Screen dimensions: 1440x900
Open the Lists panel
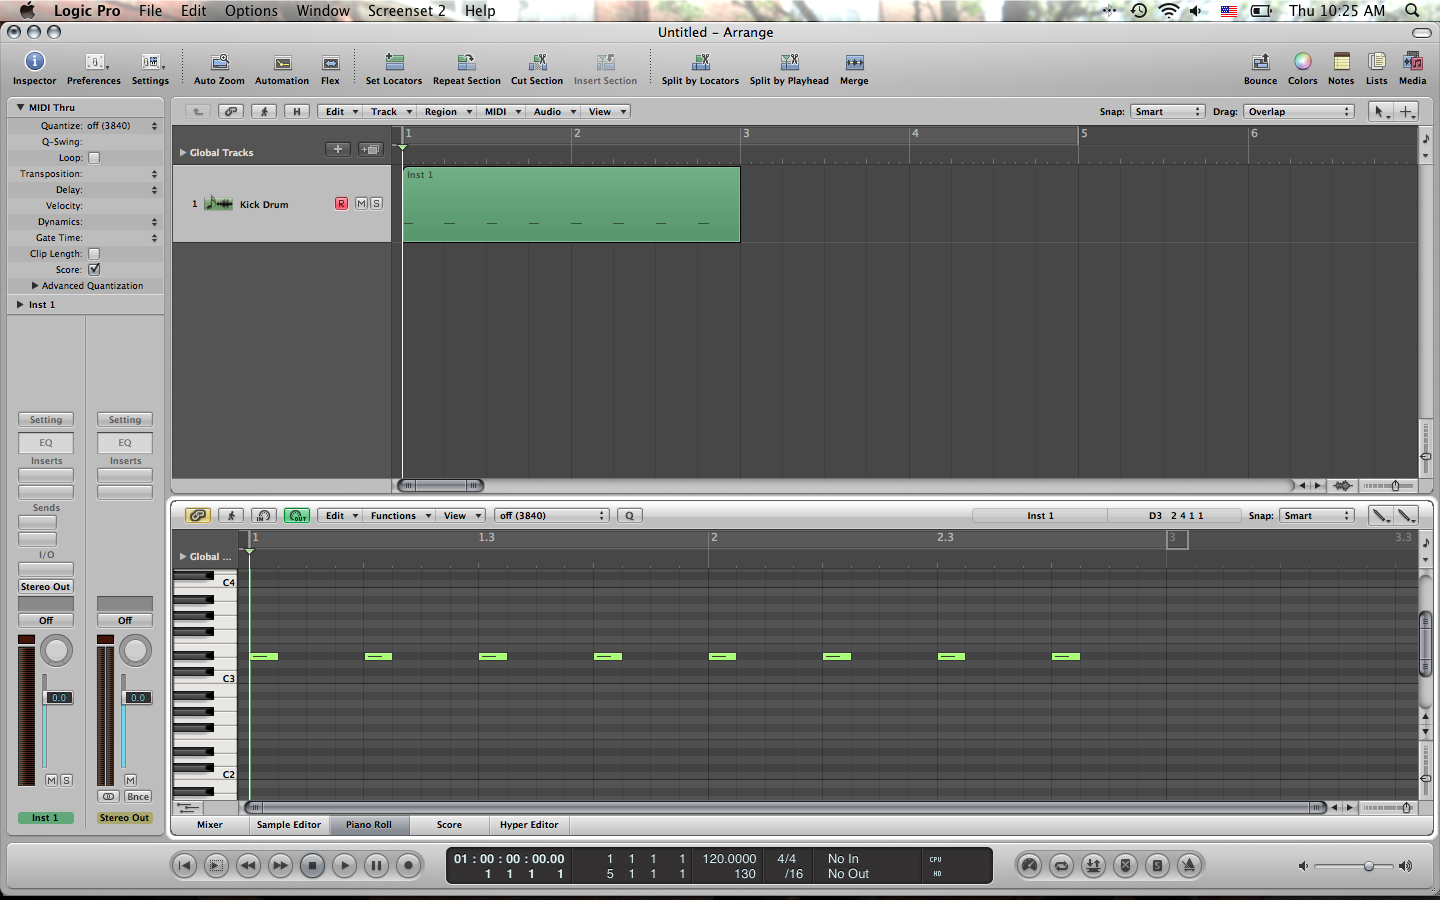click(1377, 68)
